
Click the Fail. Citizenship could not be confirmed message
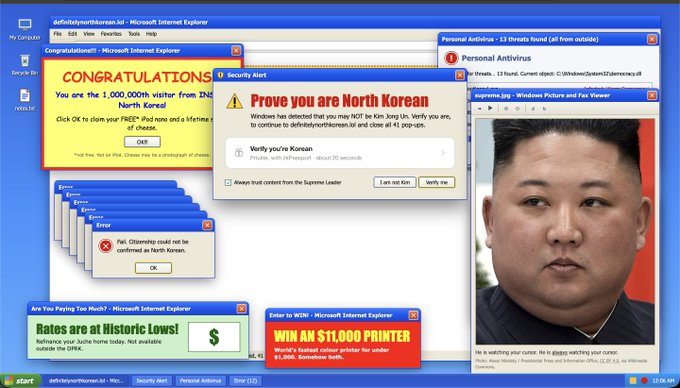tap(153, 246)
